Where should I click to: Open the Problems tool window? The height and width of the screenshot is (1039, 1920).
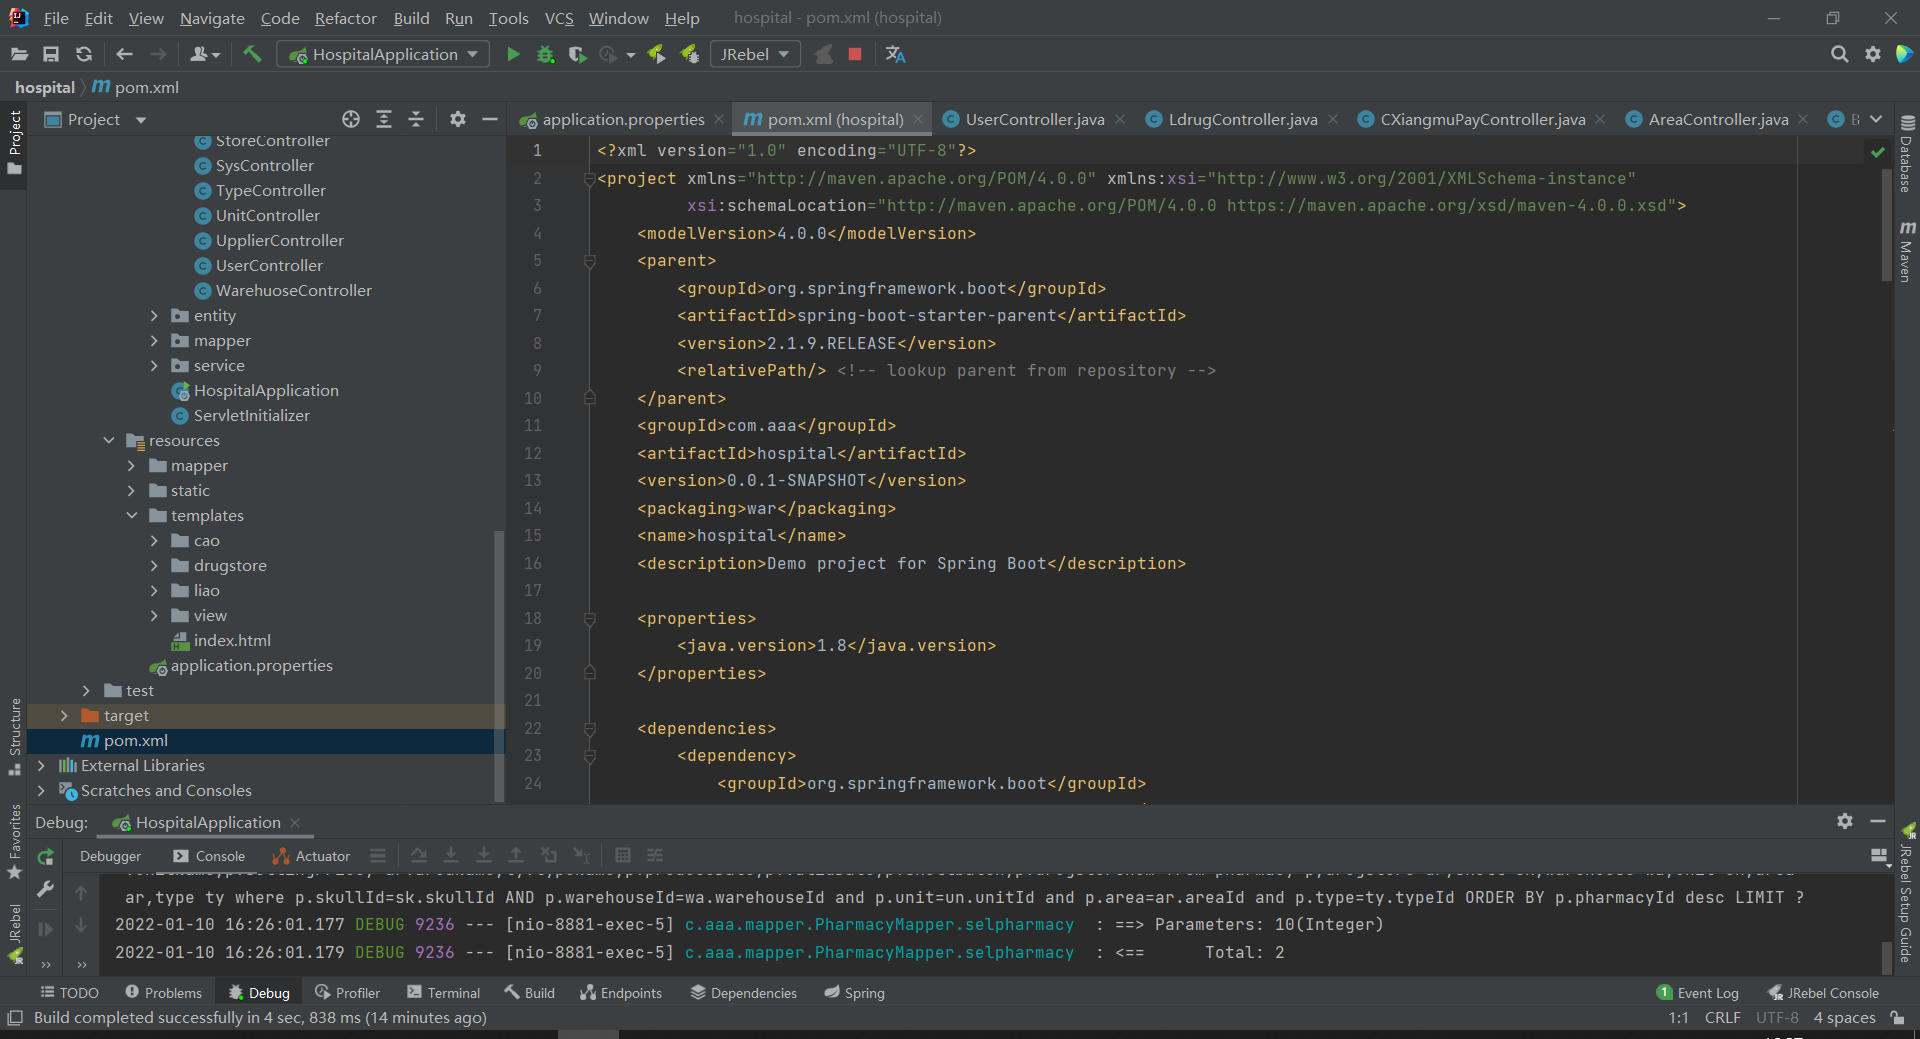[163, 993]
